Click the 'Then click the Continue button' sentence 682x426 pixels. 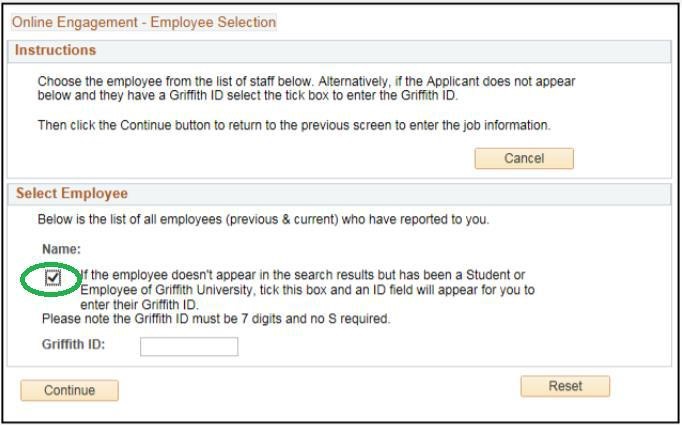293,125
